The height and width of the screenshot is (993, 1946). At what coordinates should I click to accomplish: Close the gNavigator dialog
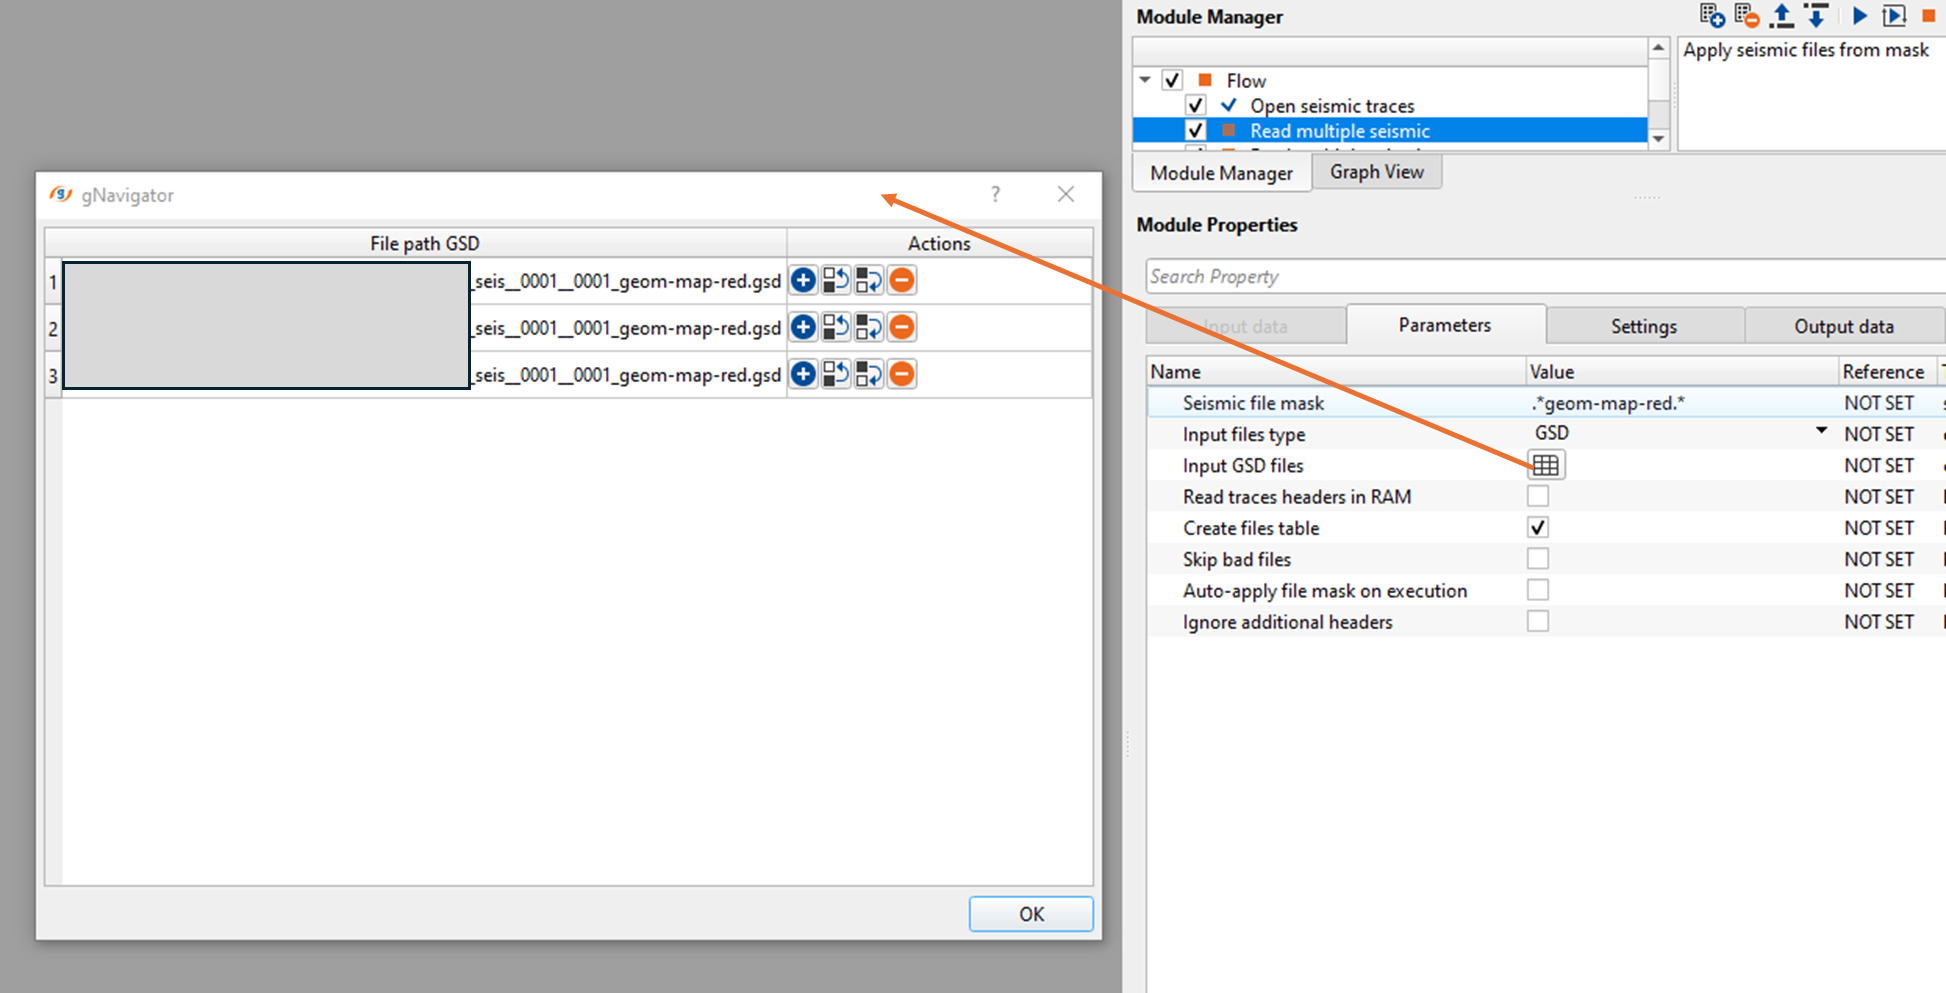[1066, 194]
